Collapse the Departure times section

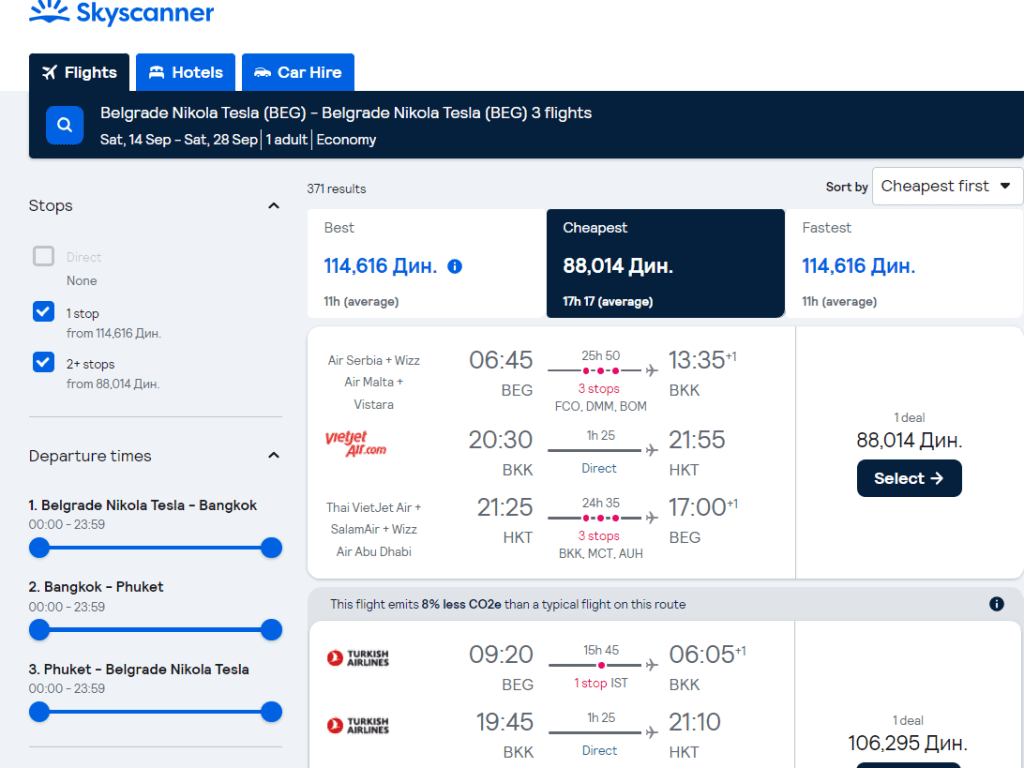click(x=273, y=456)
